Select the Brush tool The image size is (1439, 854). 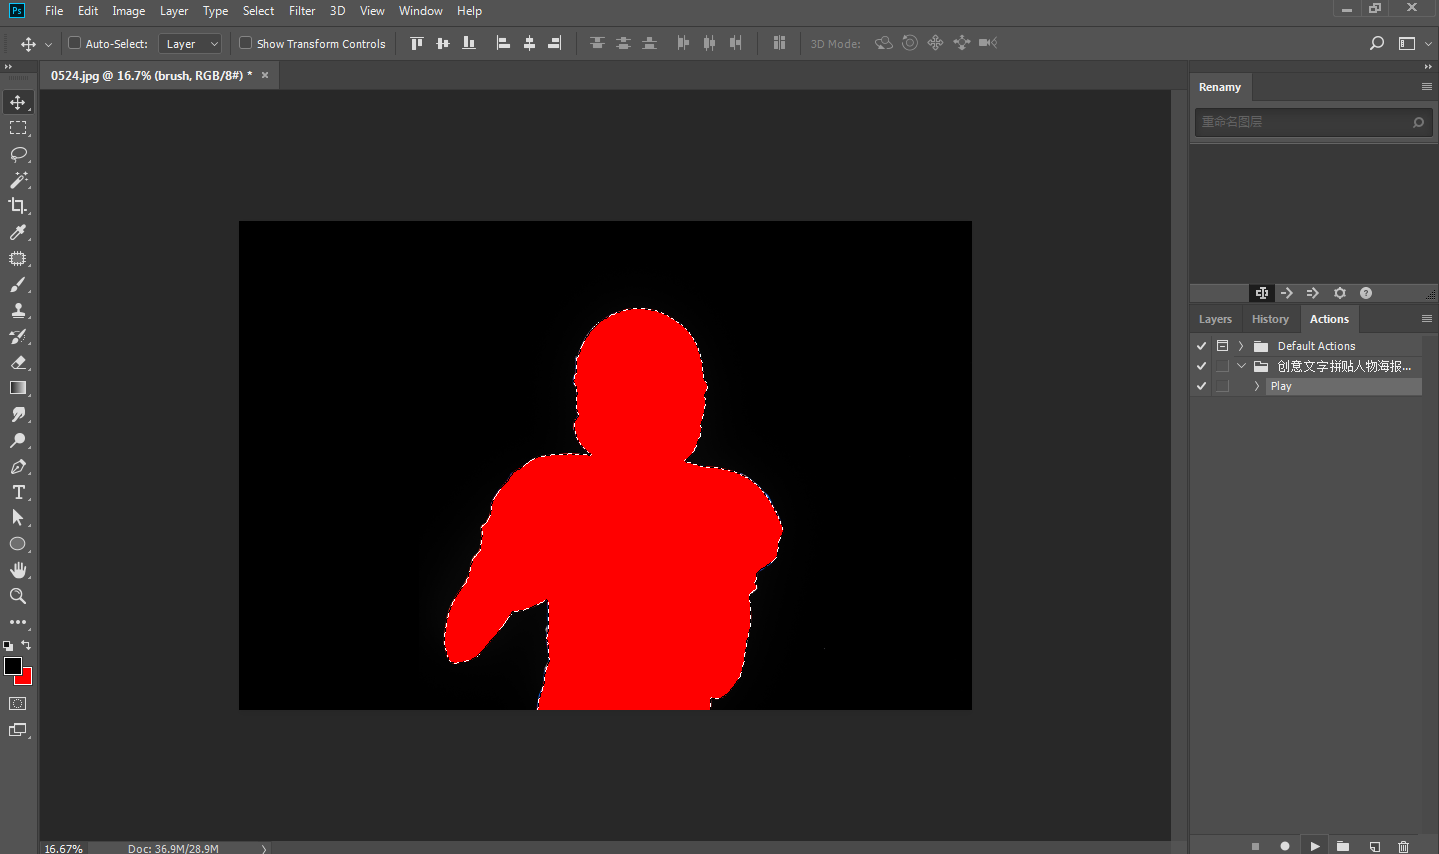pos(18,285)
